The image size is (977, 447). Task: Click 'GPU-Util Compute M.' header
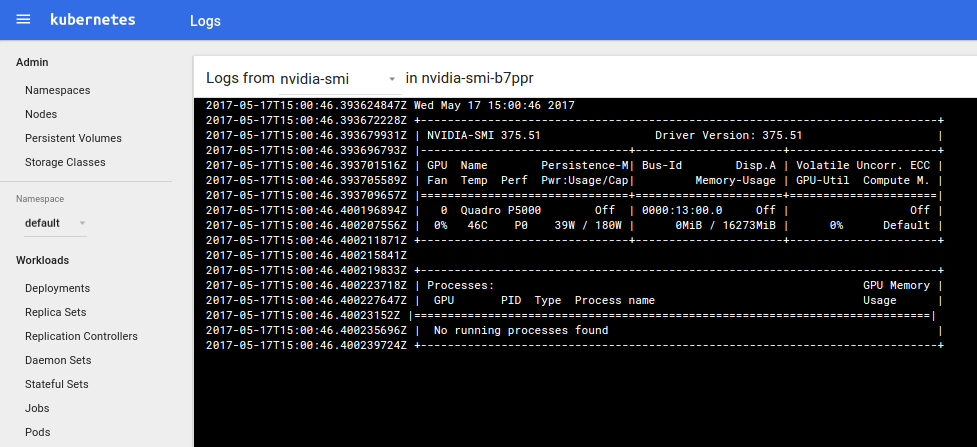coord(863,180)
